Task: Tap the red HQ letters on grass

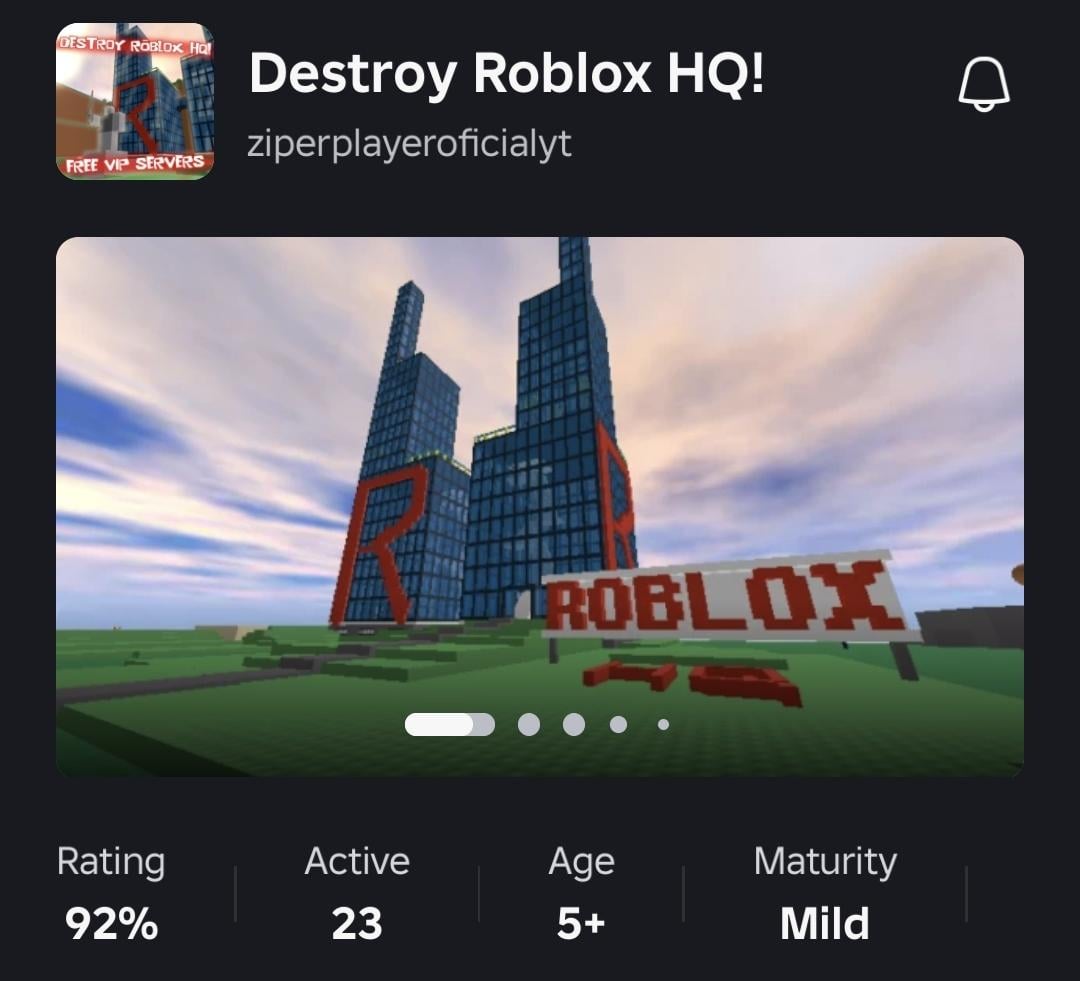Action: [693, 681]
